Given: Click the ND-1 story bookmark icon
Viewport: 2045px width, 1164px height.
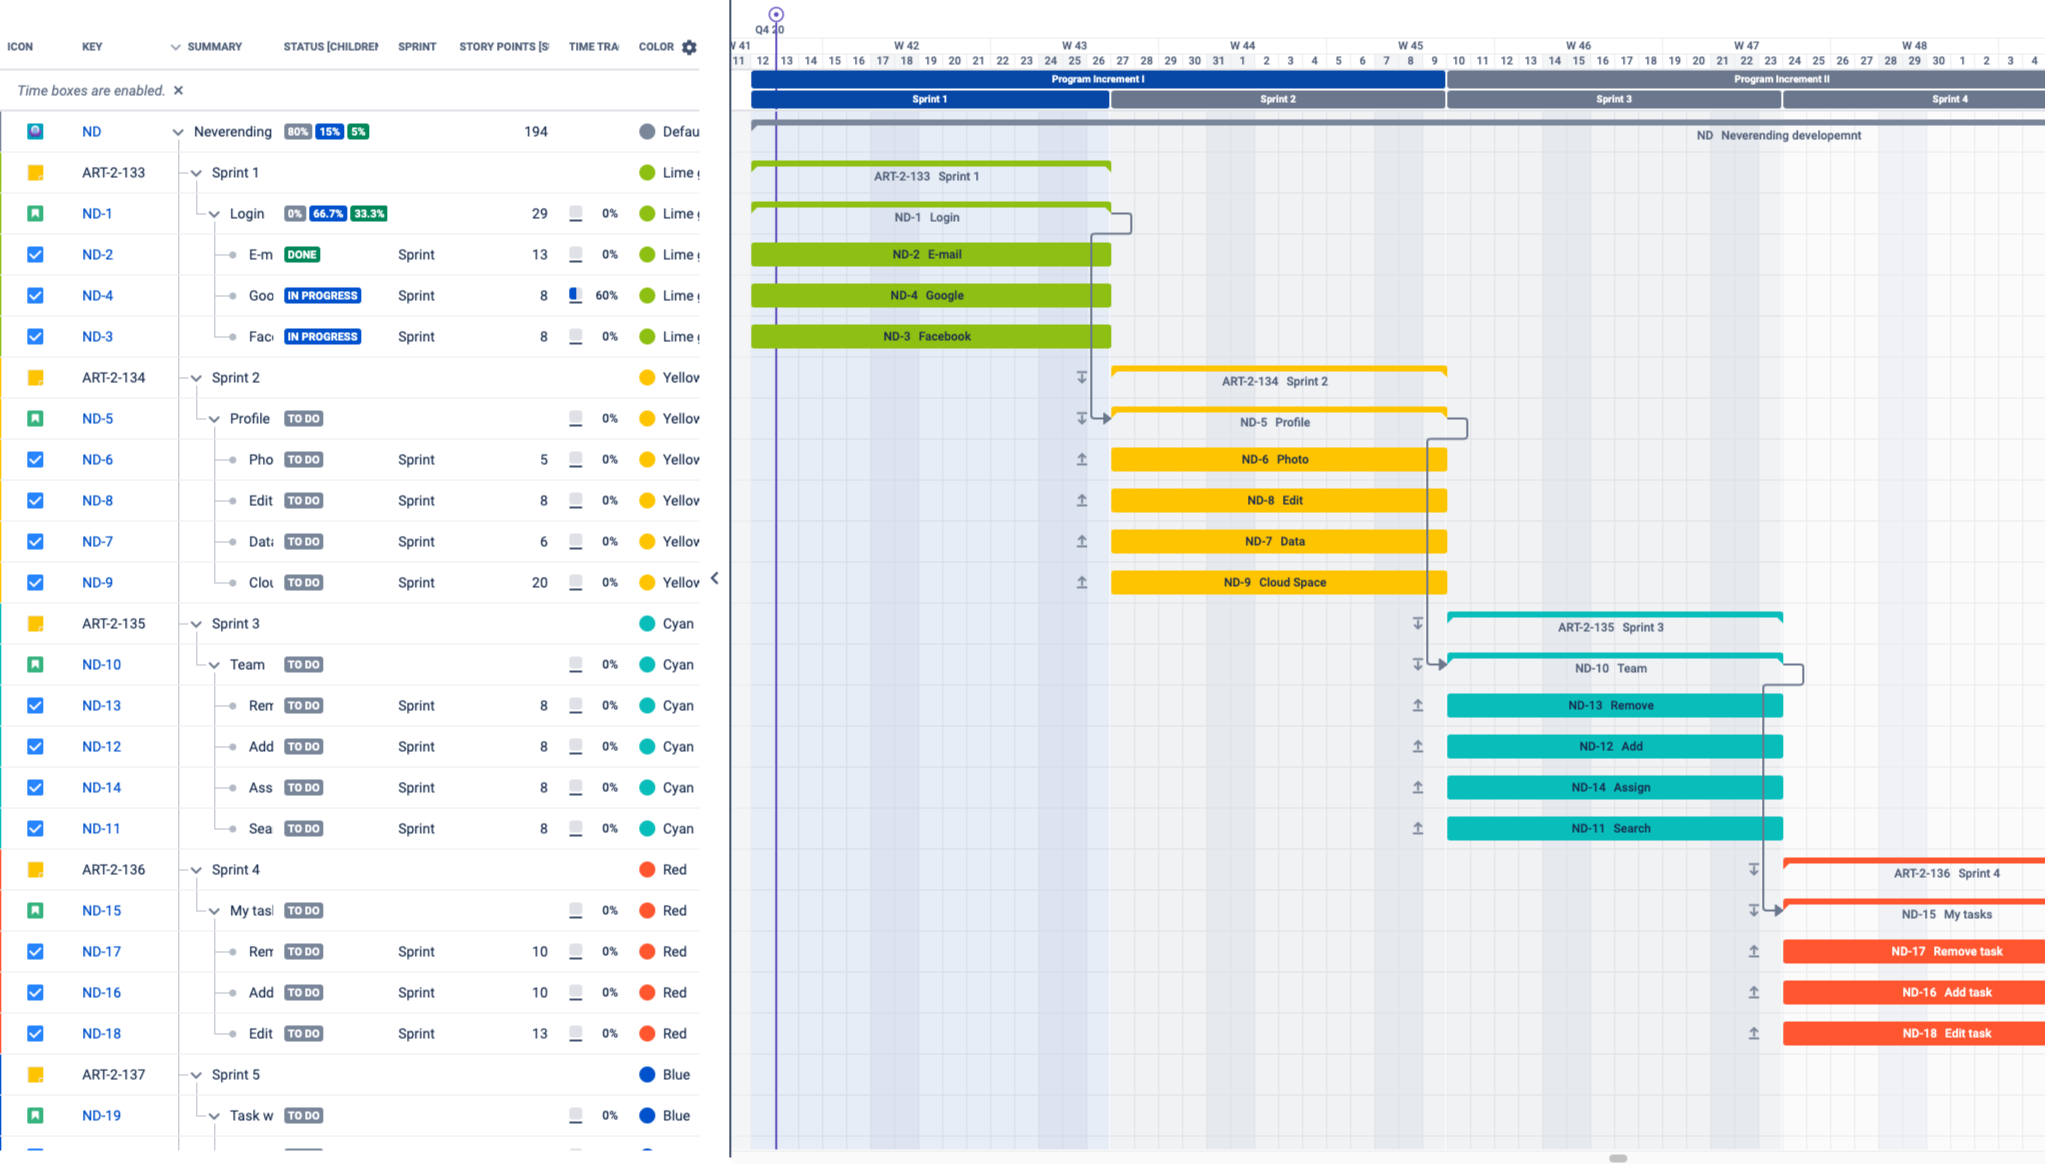Looking at the screenshot, I should 35,213.
